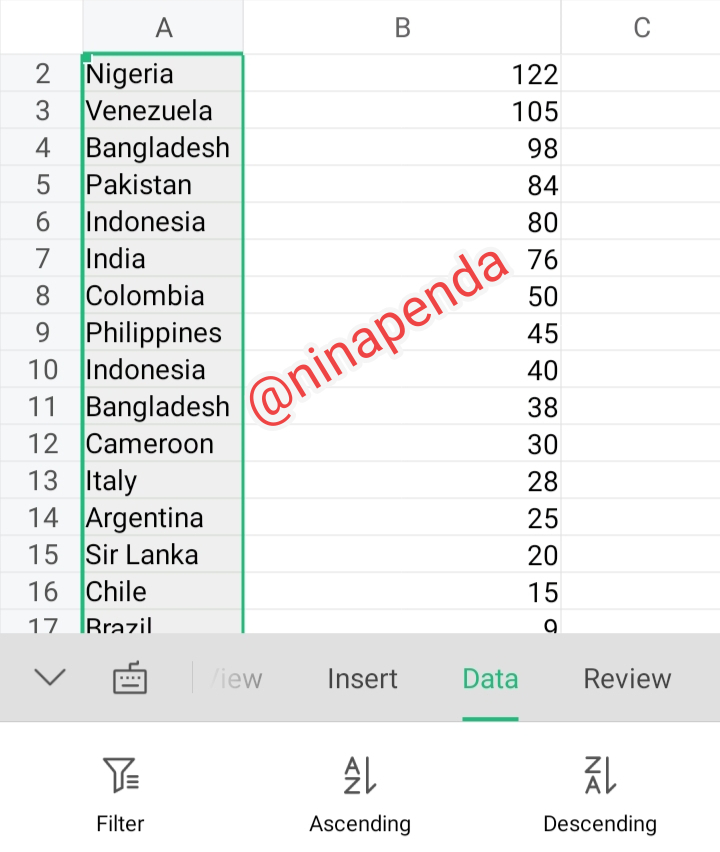Select column B header

pyautogui.click(x=402, y=28)
